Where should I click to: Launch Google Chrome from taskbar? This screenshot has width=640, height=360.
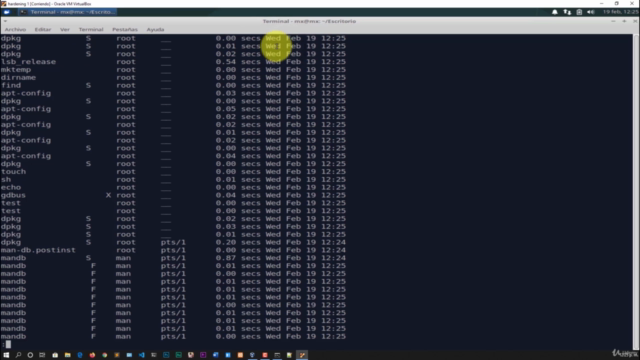coord(104,355)
